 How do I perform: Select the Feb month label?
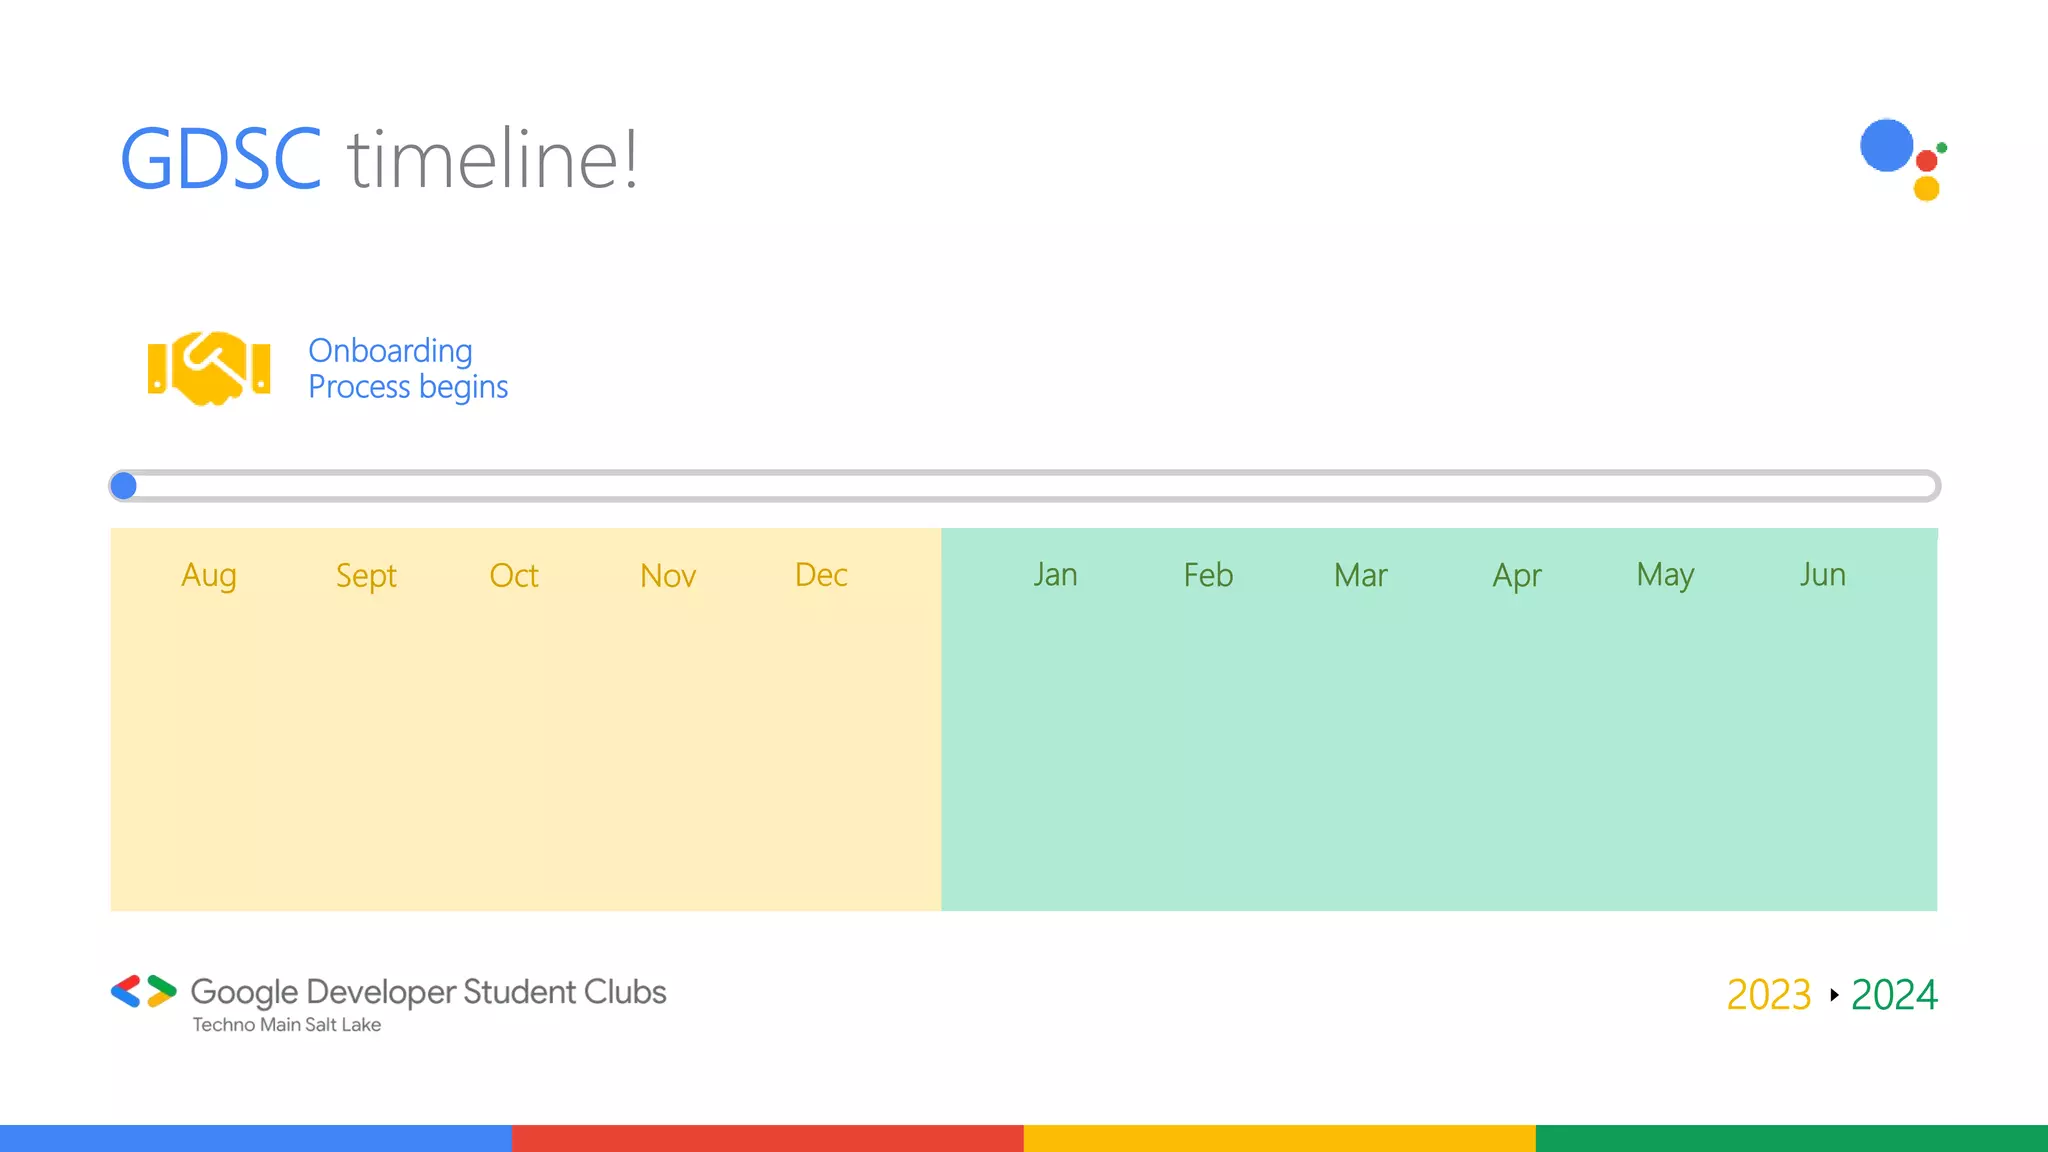(x=1208, y=575)
